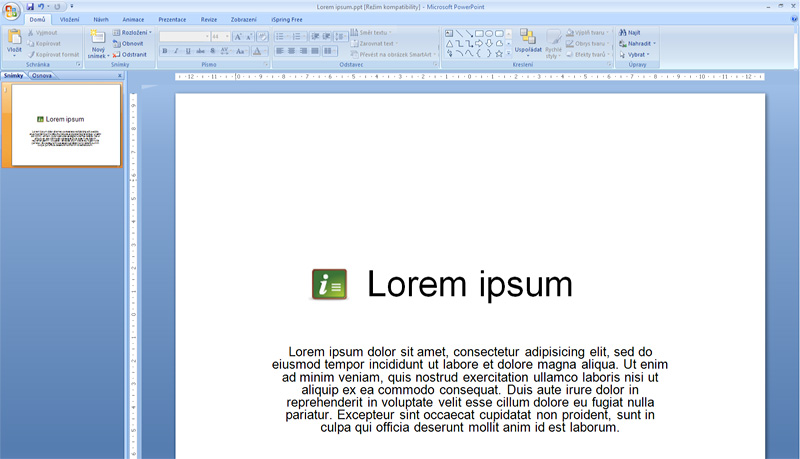The width and height of the screenshot is (800, 459).
Task: Decrease the list indent level
Action: tap(315, 37)
